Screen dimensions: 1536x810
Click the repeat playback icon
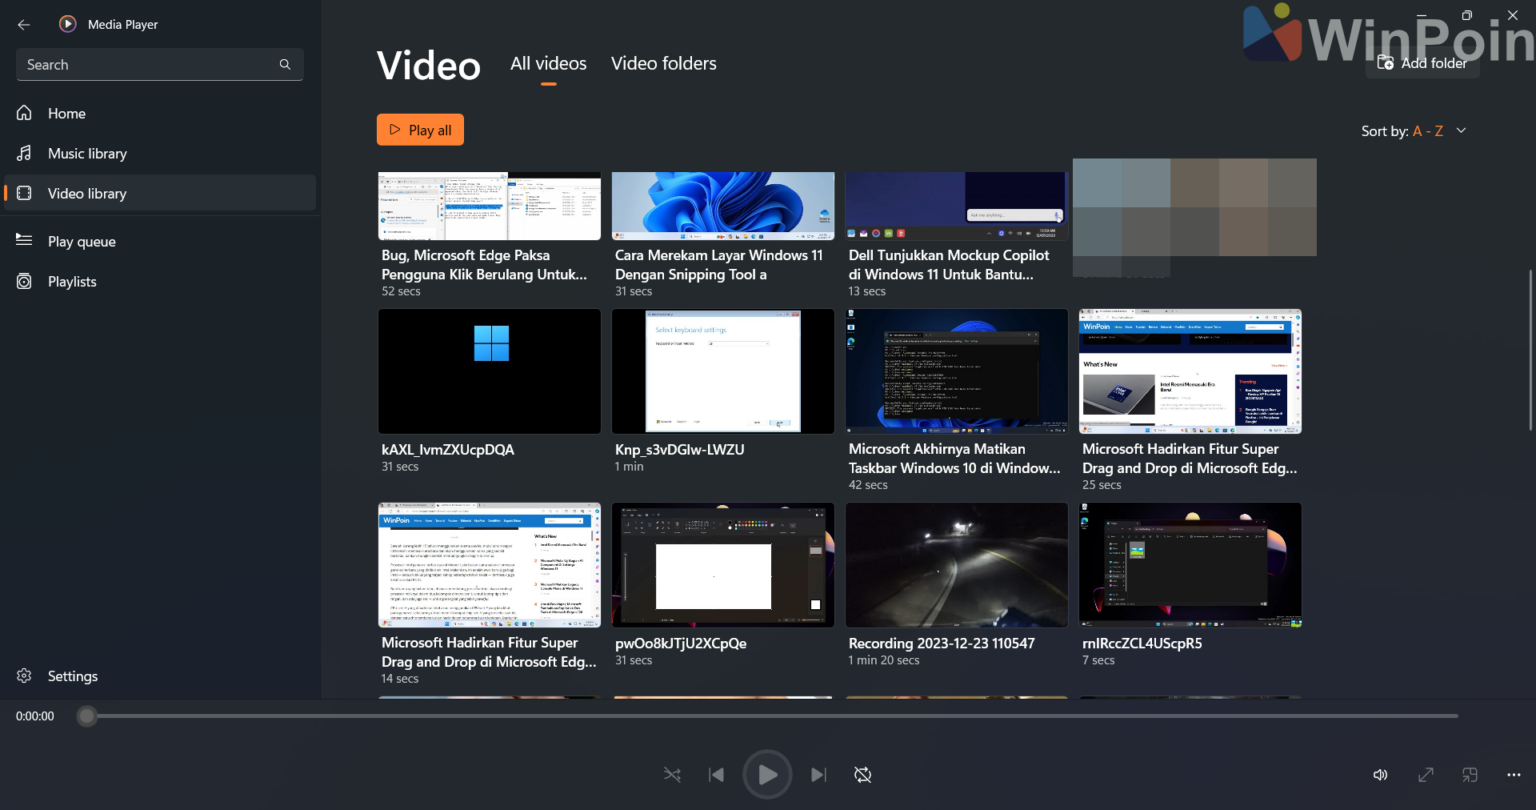[x=862, y=774]
